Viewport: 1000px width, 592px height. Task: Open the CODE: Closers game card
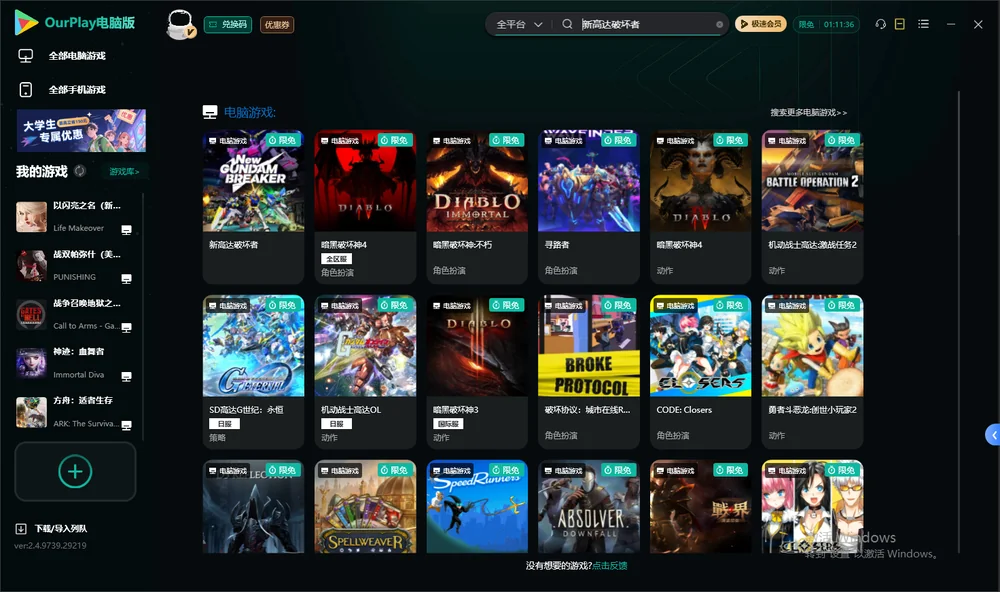(701, 372)
